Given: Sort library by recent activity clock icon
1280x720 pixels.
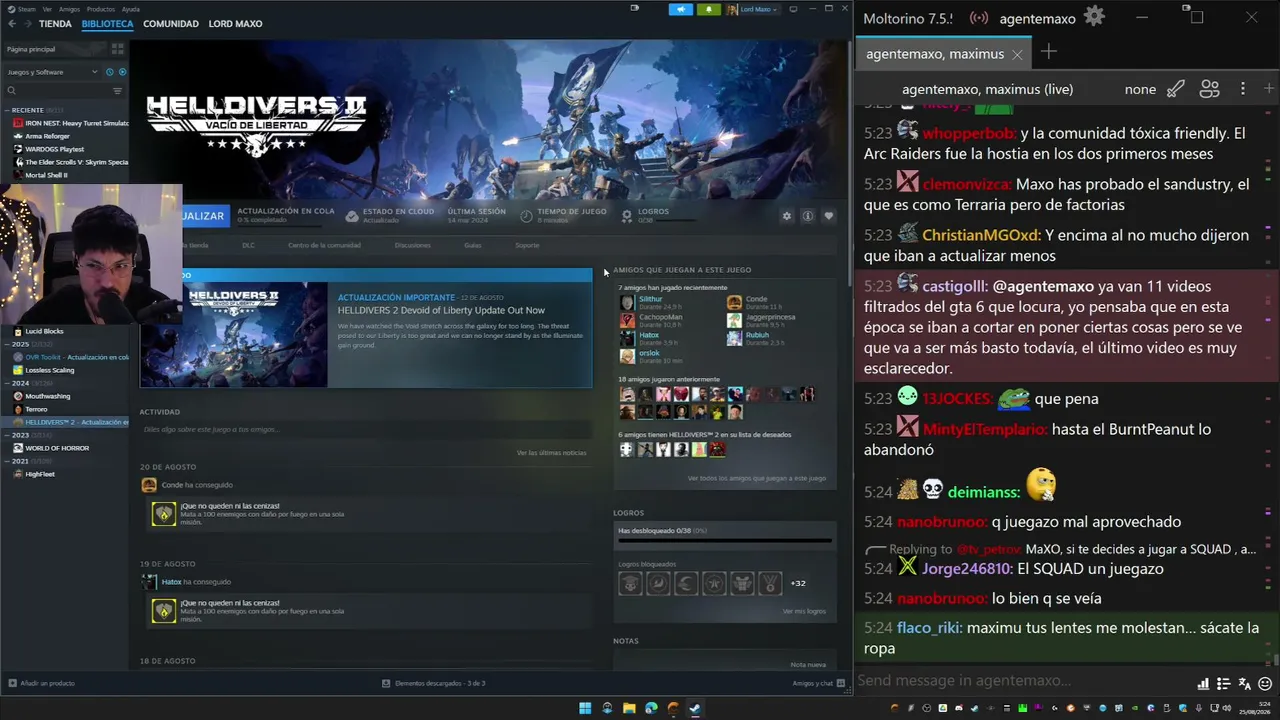Looking at the screenshot, I should [x=109, y=72].
